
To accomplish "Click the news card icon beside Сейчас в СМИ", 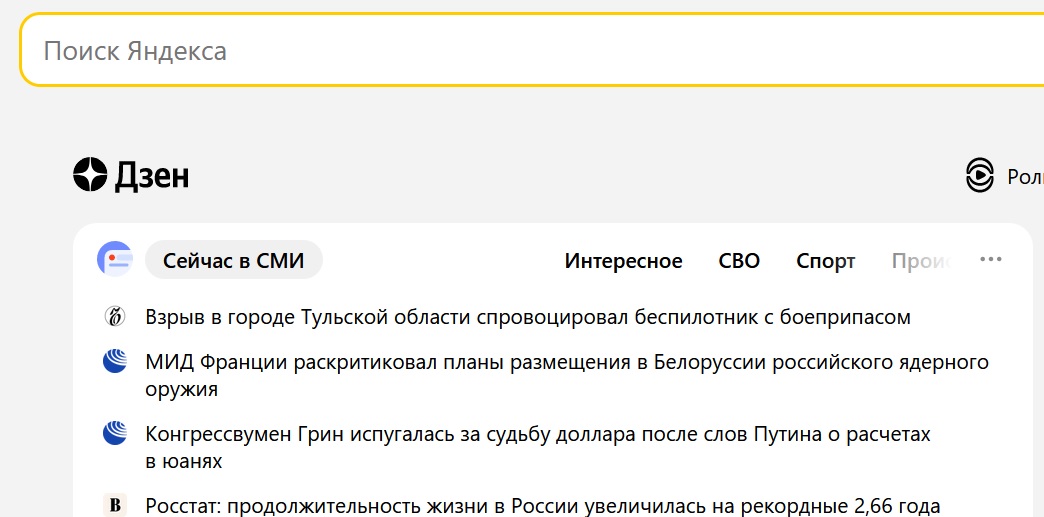I will 115,259.
